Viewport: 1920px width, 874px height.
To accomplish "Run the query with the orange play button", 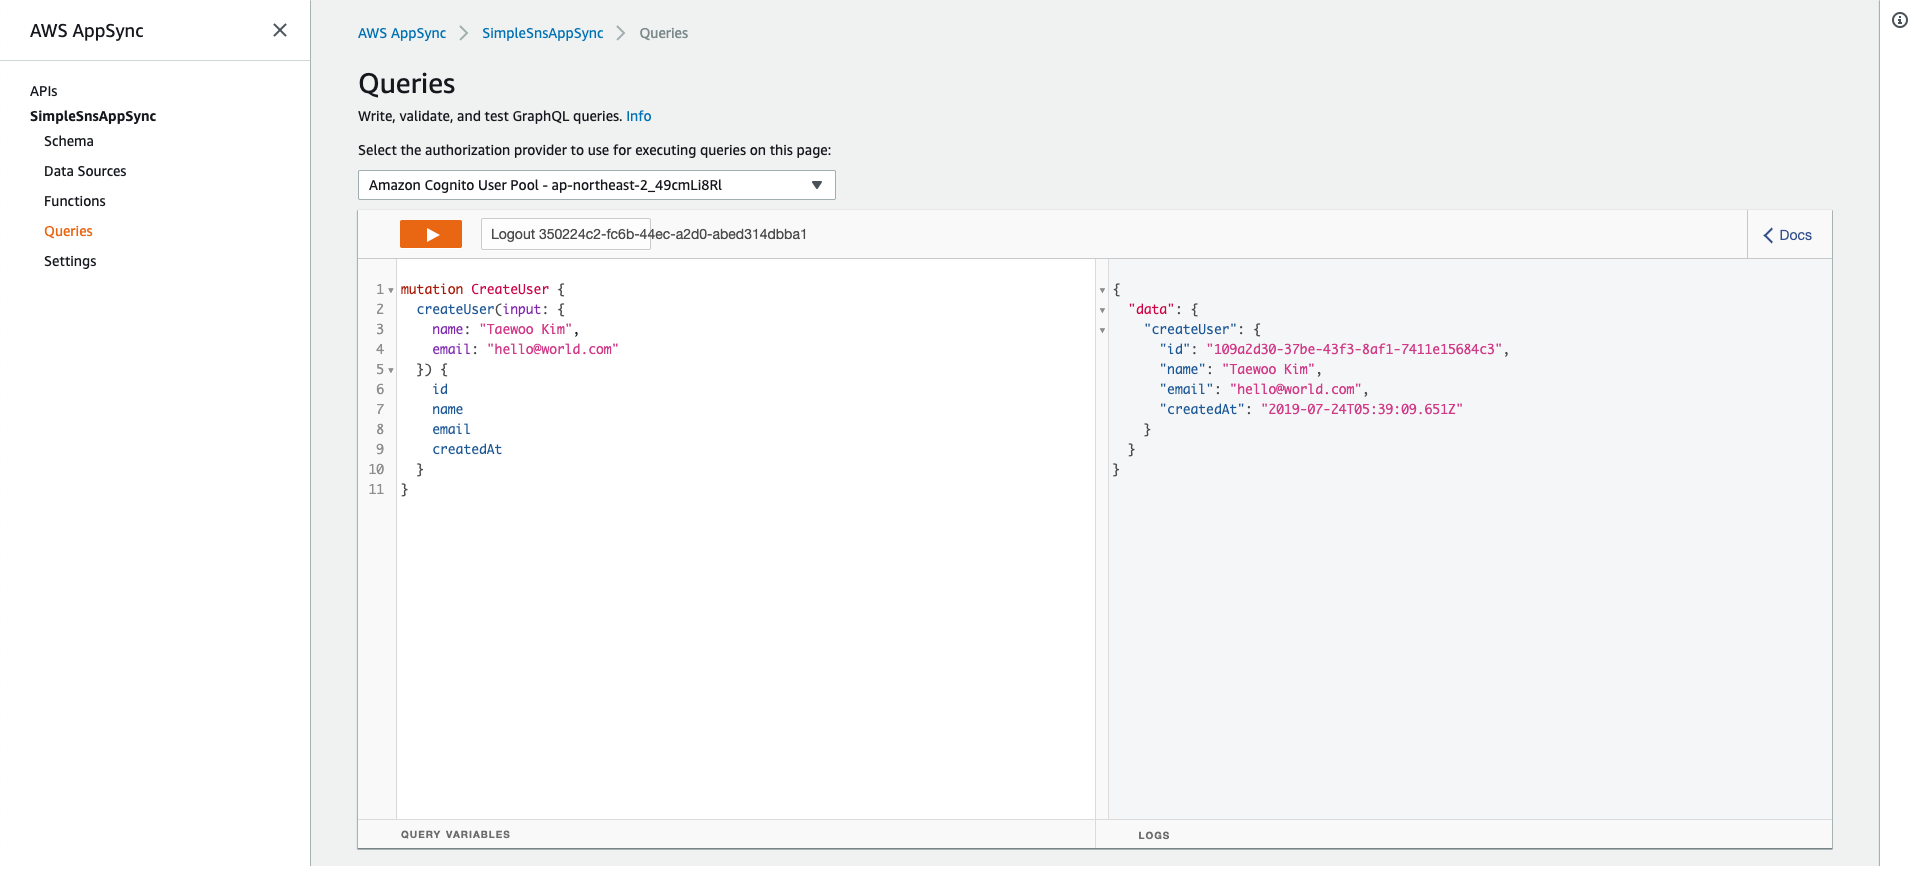I will pyautogui.click(x=431, y=234).
